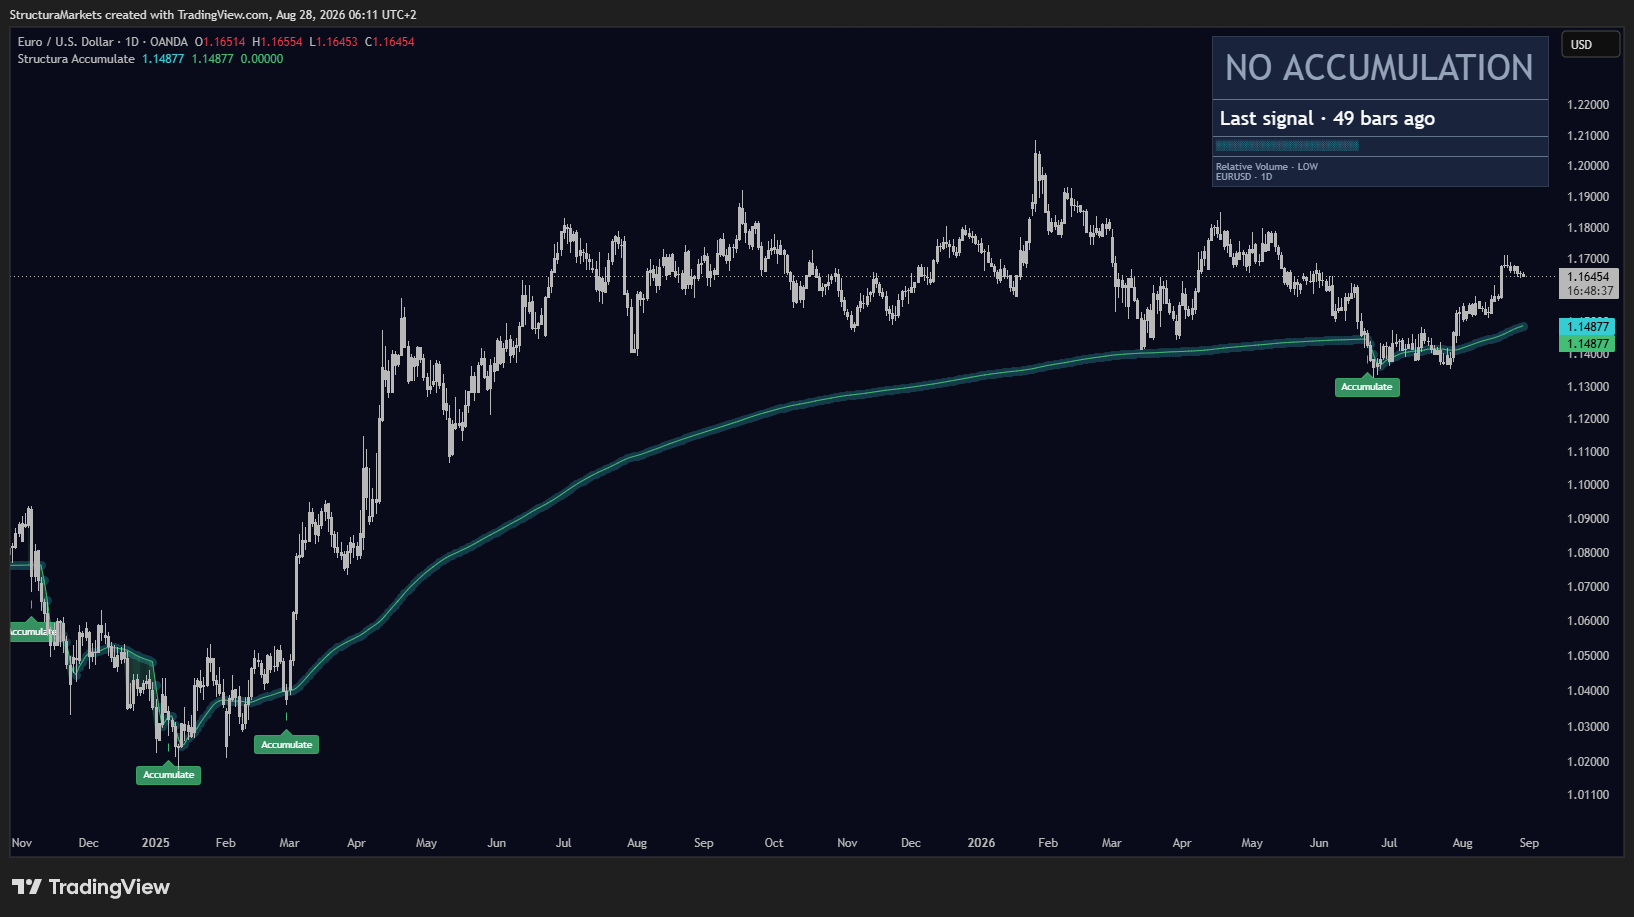
Task: Click the cyan 1.14877 price label
Action: 1587,327
